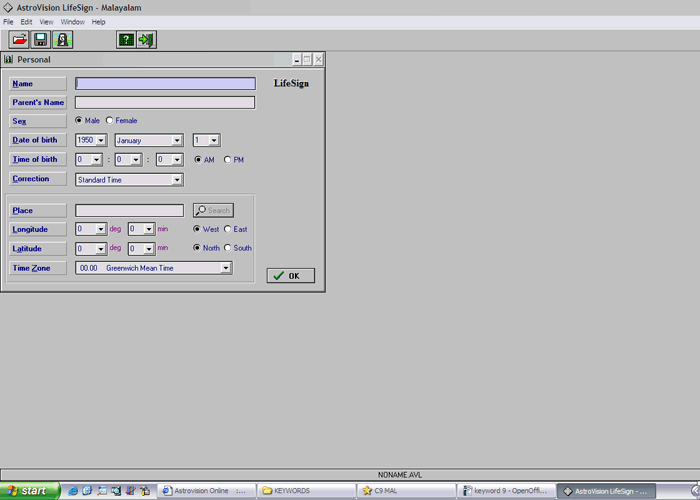Click the Correction label button
This screenshot has width=700, height=500.
pyautogui.click(x=38, y=179)
